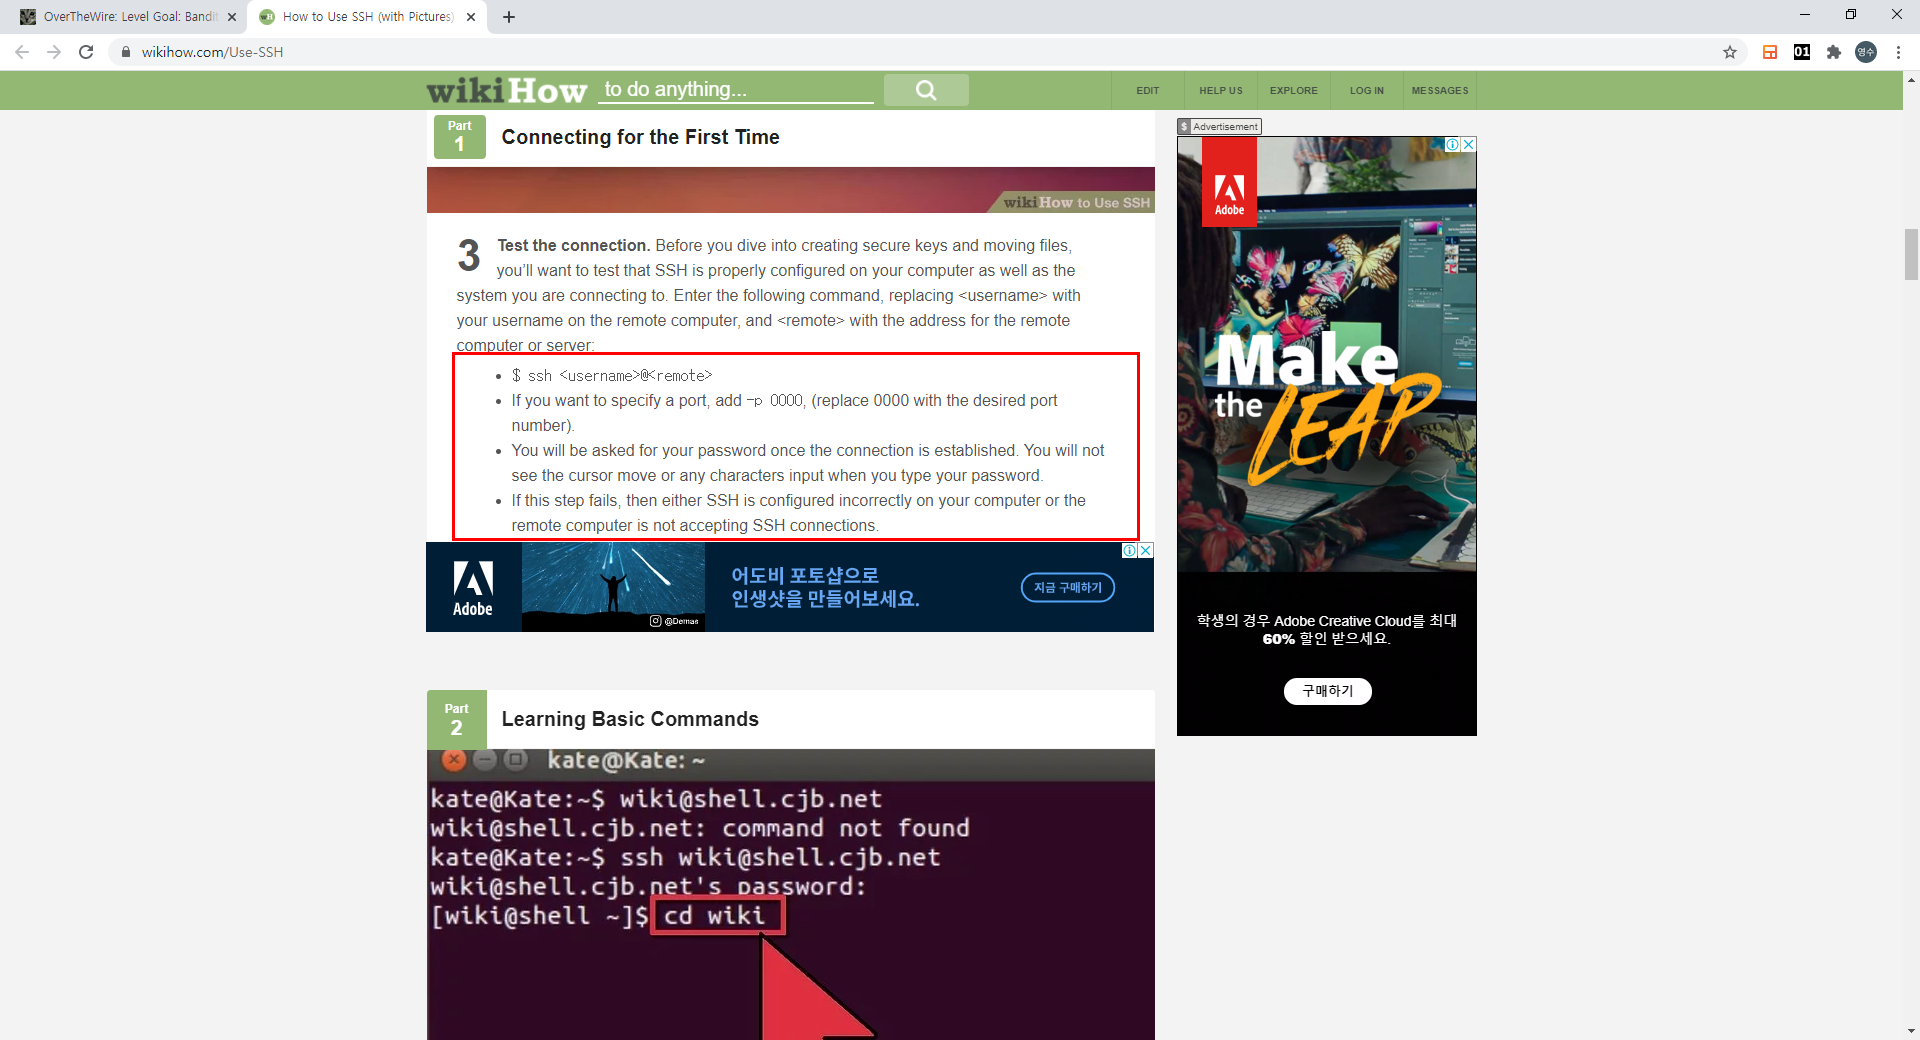Go back to the previous page
Screen dimensions: 1920x1040
[x=22, y=52]
